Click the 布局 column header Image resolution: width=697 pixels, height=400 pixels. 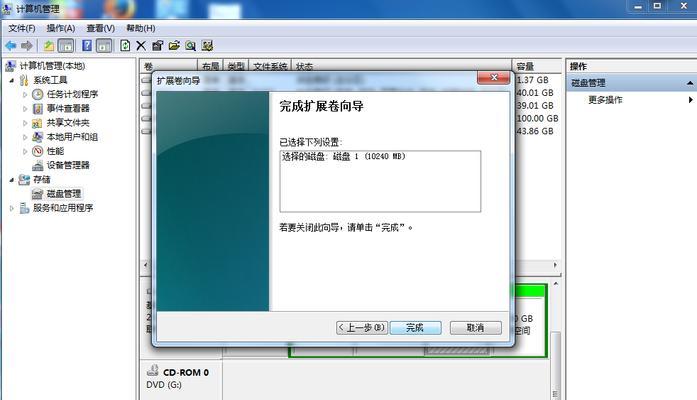click(211, 67)
